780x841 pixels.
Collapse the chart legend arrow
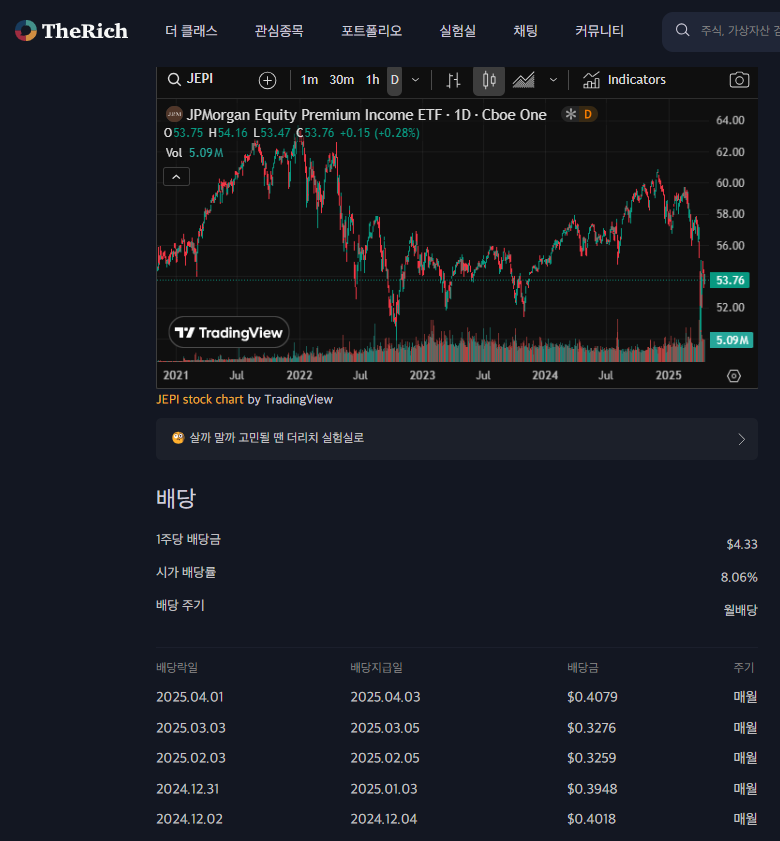[x=176, y=177]
